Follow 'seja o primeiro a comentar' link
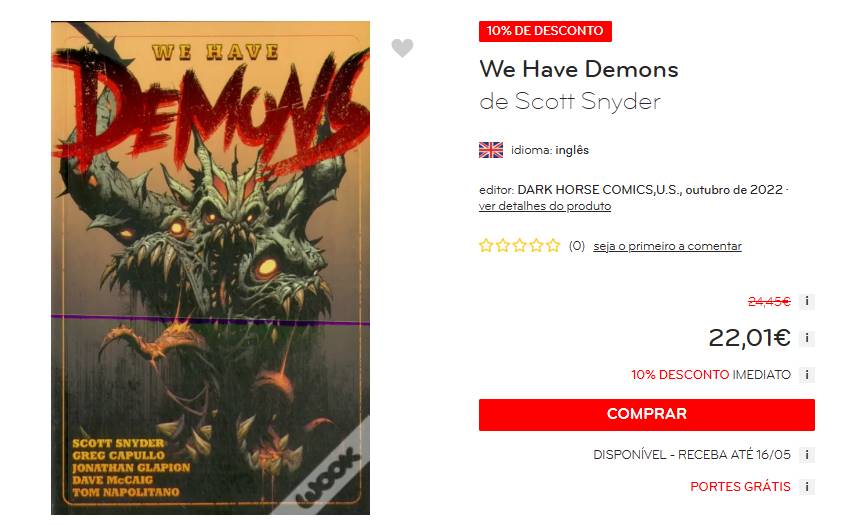The height and width of the screenshot is (525, 848). [x=667, y=246]
